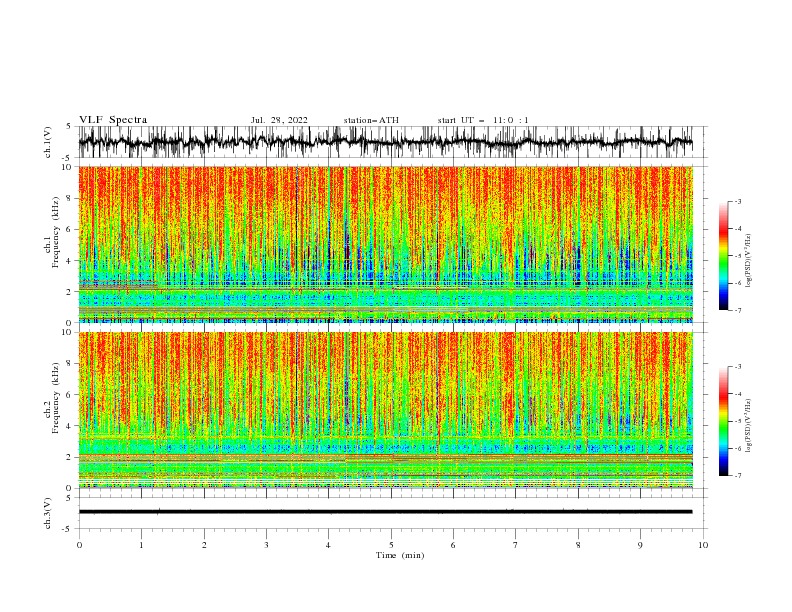
Task: Click the 8 kHz tick label of ch.1 spectrogram
Action: coord(69,198)
